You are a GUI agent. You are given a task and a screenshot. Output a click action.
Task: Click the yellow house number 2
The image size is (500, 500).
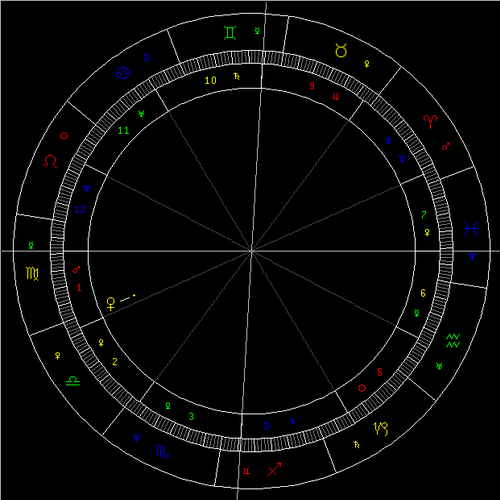[x=115, y=362]
